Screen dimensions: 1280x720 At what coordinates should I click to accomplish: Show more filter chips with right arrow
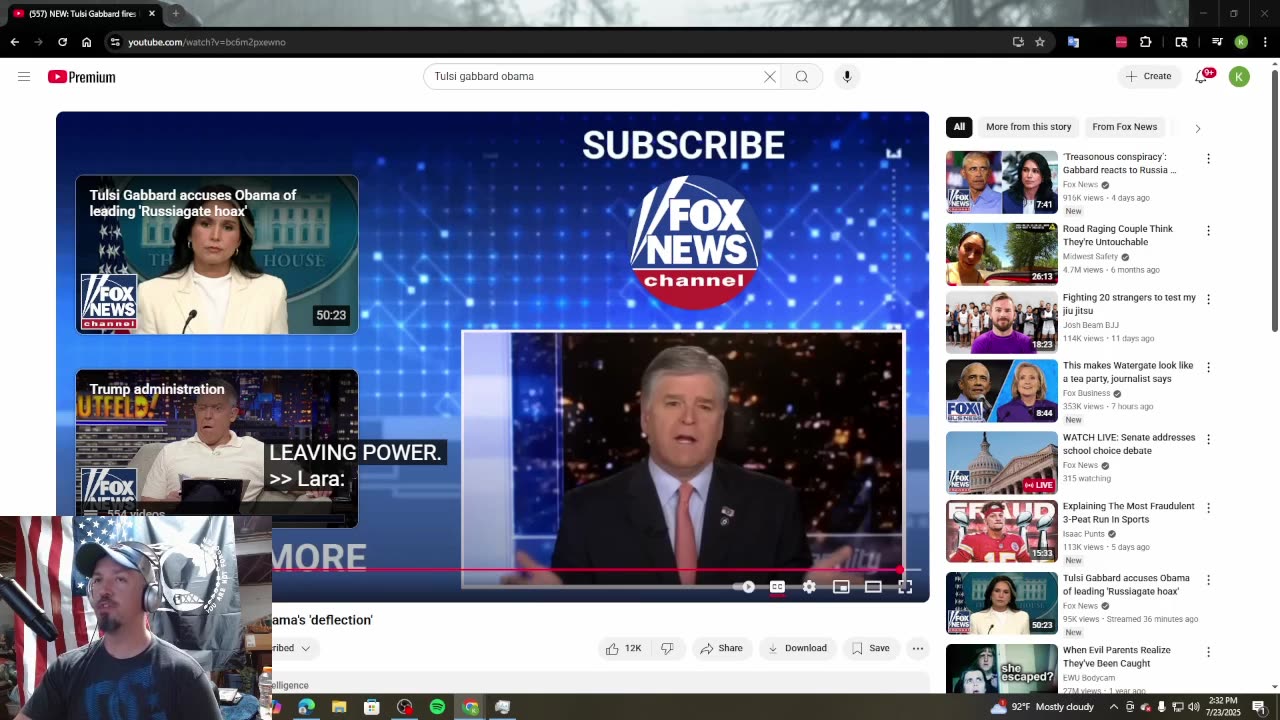pyautogui.click(x=1197, y=128)
